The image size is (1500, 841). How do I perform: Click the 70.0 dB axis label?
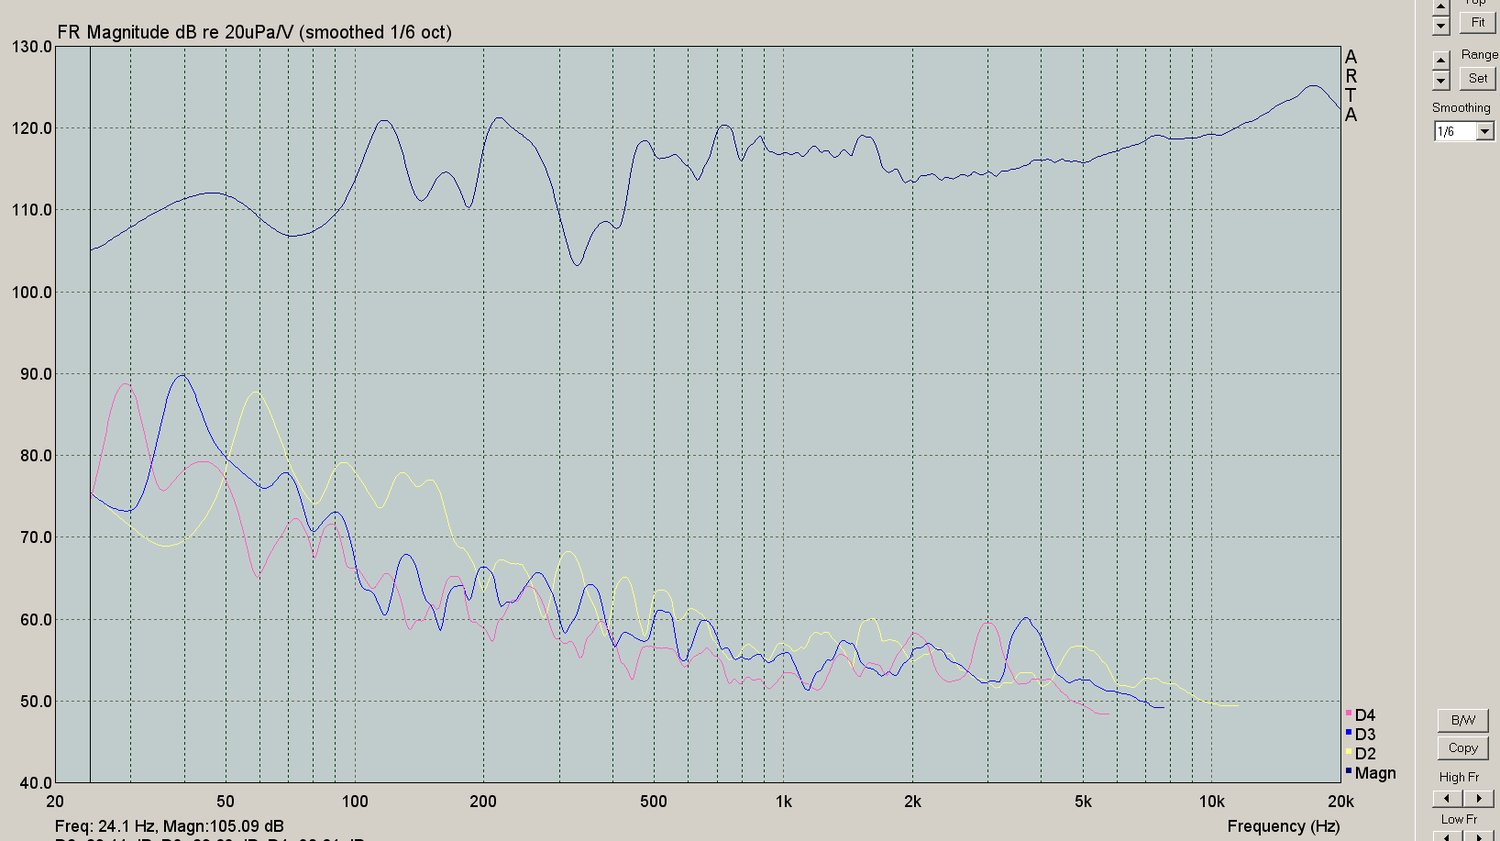tap(36, 538)
